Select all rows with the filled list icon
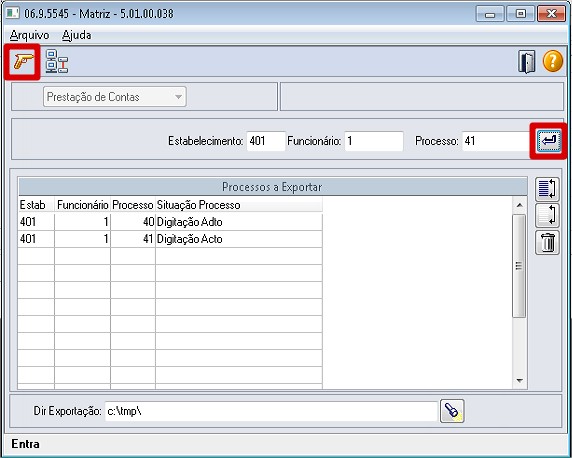The image size is (572, 458). coord(547,189)
